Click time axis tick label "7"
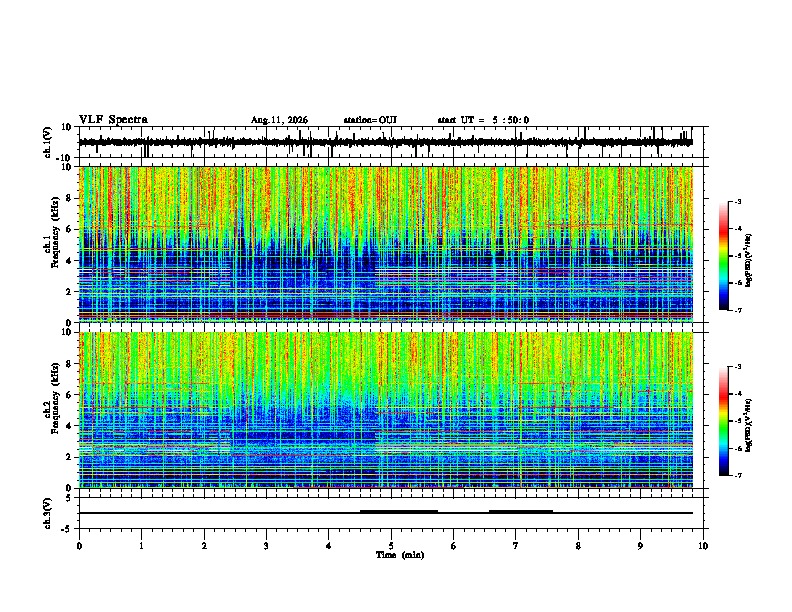This screenshot has height=612, width=792. coord(516,546)
